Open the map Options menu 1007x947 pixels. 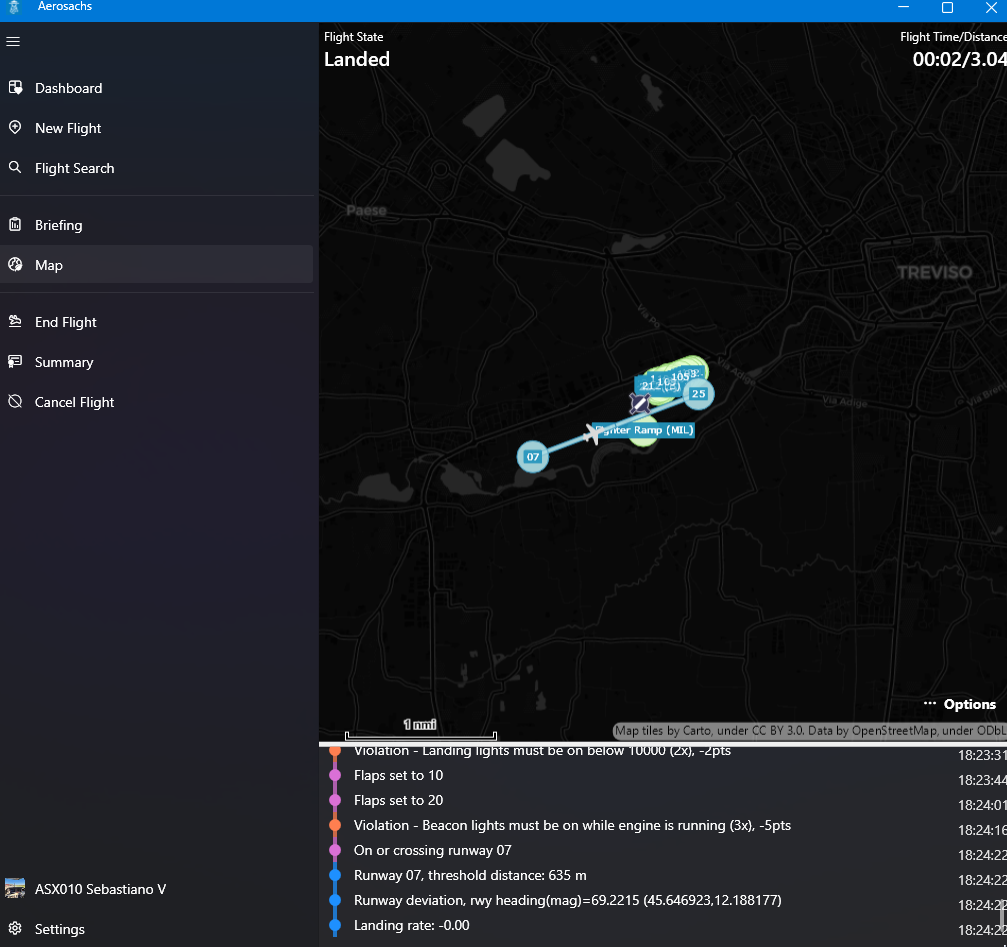coord(959,704)
